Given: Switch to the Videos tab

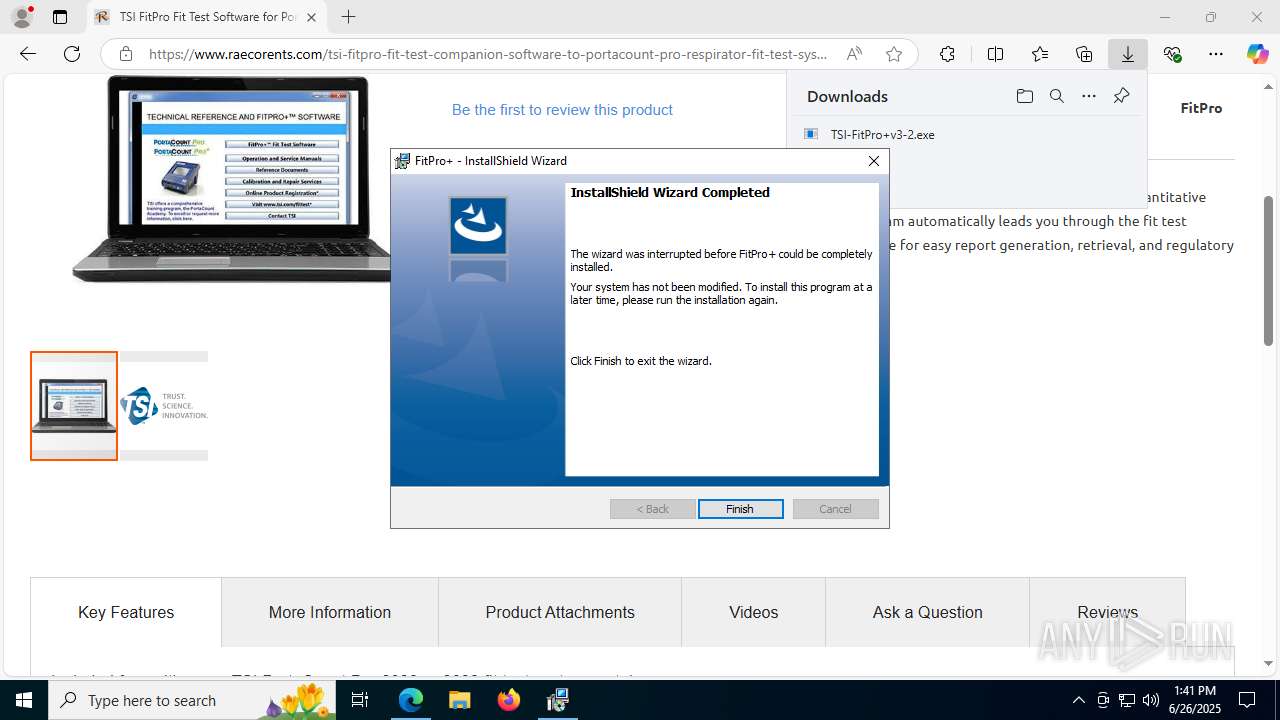Looking at the screenshot, I should pyautogui.click(x=753, y=612).
